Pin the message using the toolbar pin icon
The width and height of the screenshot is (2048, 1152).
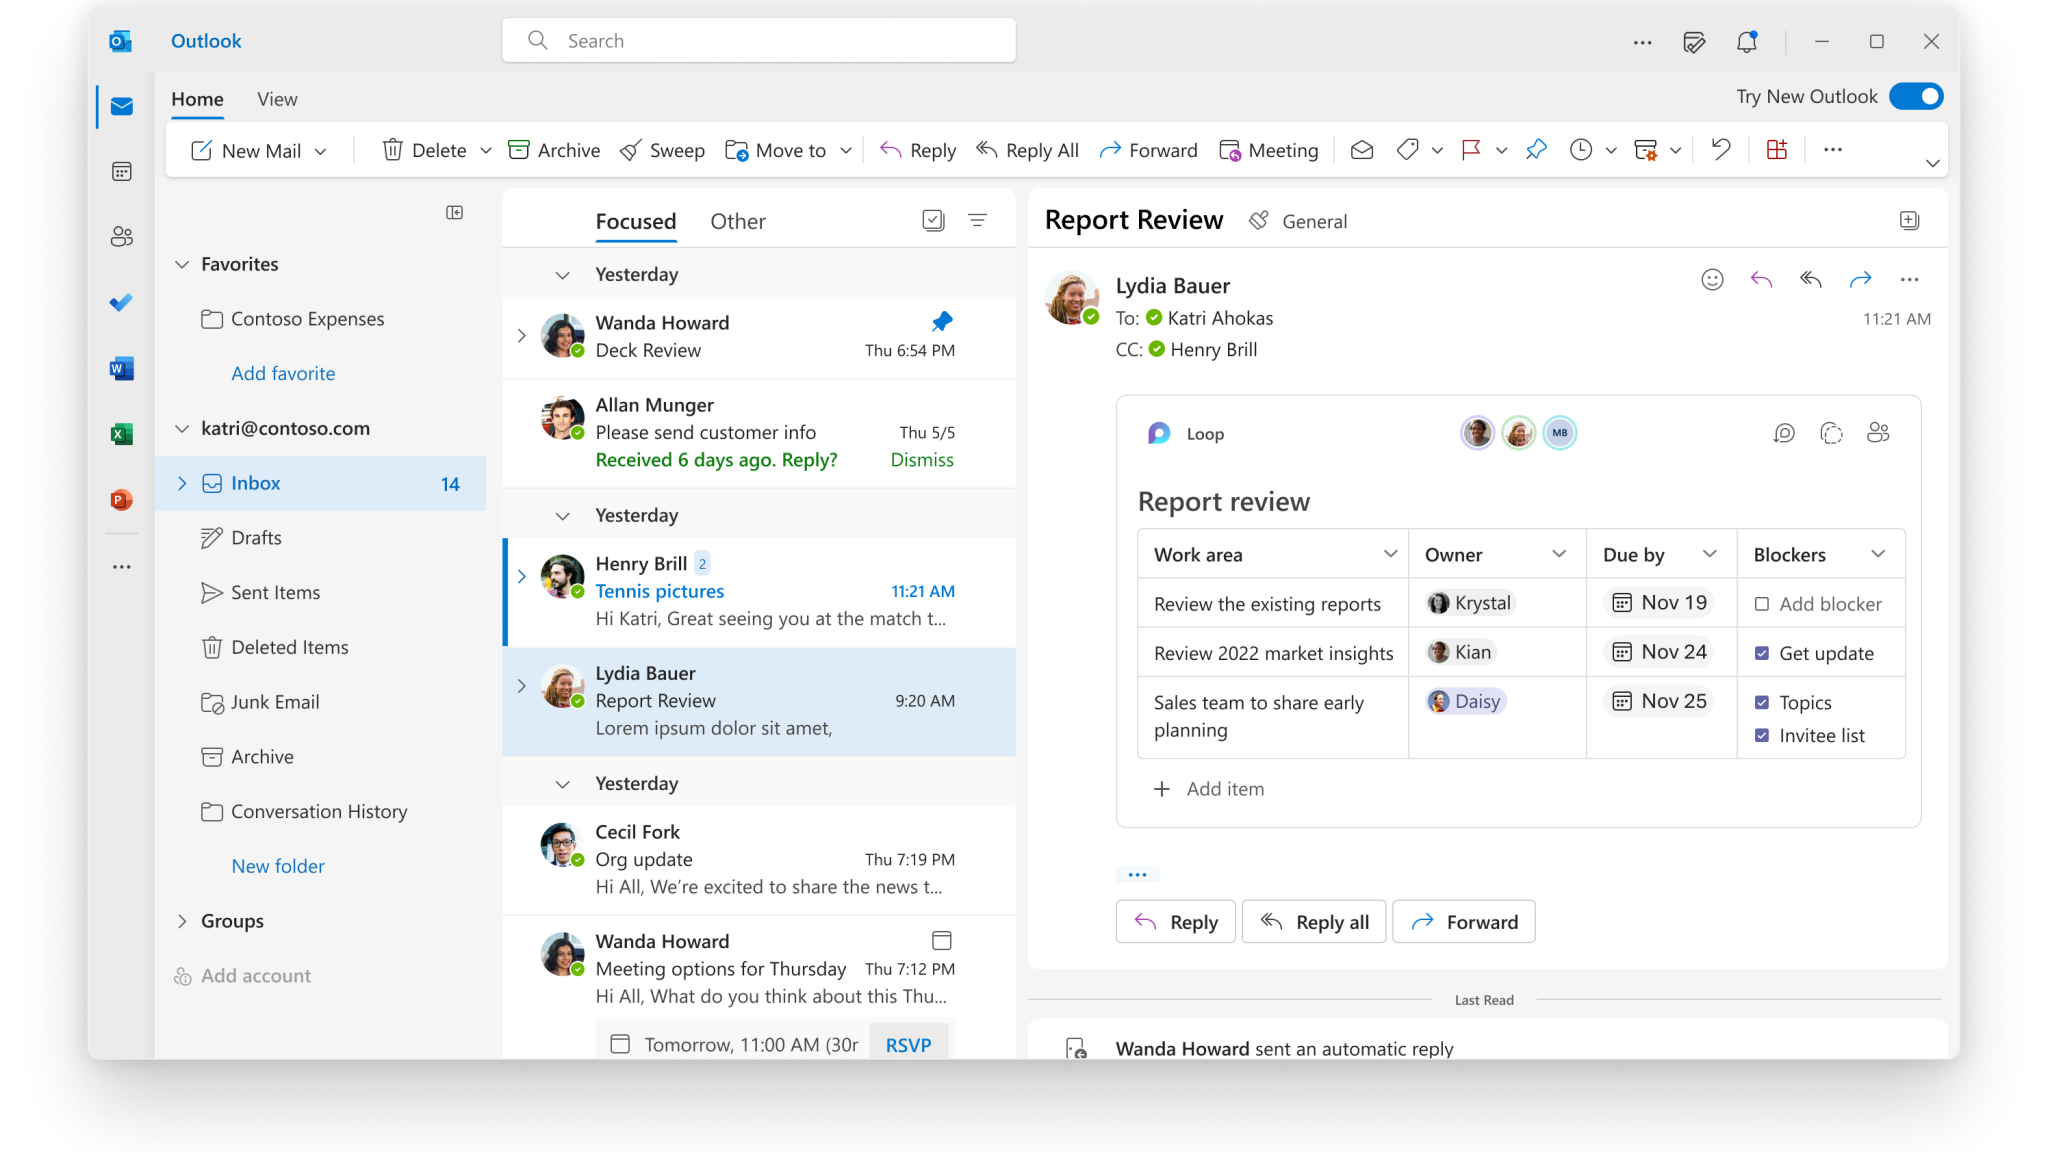click(x=1536, y=150)
